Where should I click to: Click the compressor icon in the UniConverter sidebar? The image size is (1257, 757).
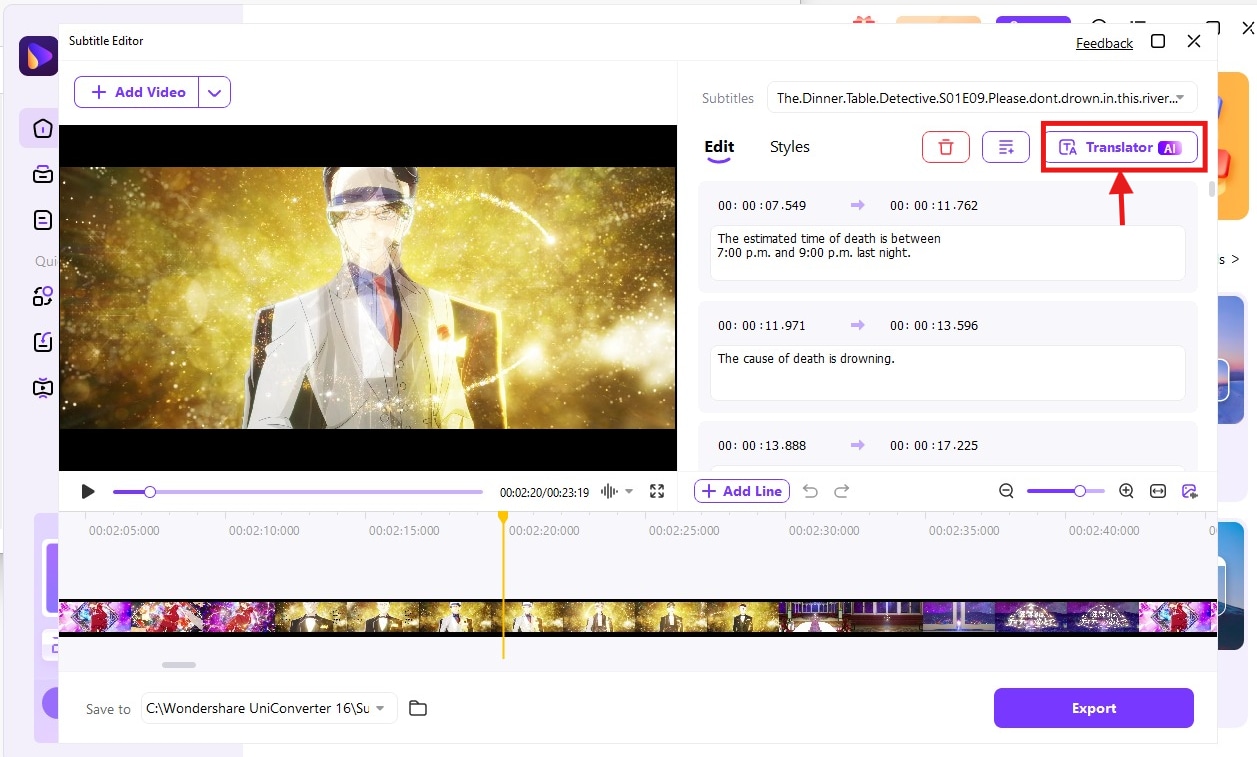tap(42, 342)
